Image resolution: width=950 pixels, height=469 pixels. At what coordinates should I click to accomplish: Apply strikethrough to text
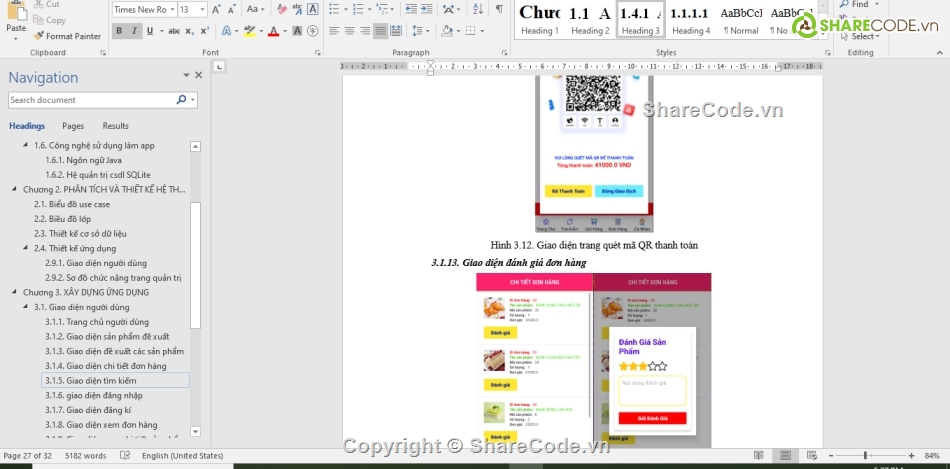(x=173, y=31)
